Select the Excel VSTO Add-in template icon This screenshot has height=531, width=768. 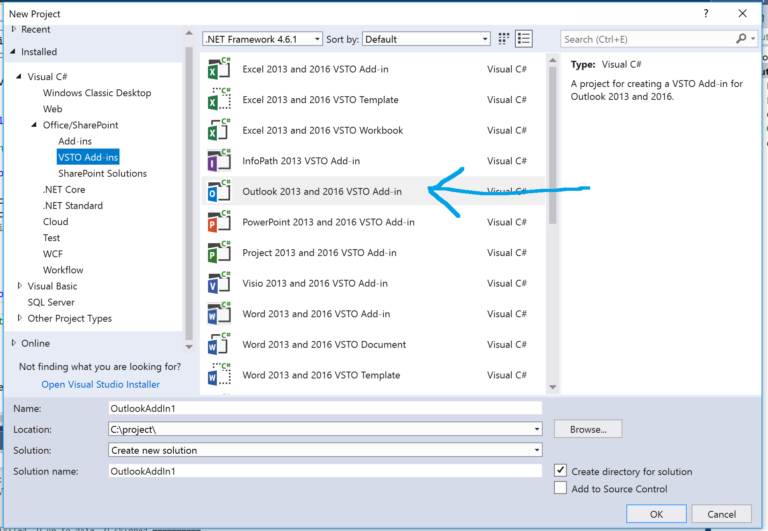click(x=219, y=69)
